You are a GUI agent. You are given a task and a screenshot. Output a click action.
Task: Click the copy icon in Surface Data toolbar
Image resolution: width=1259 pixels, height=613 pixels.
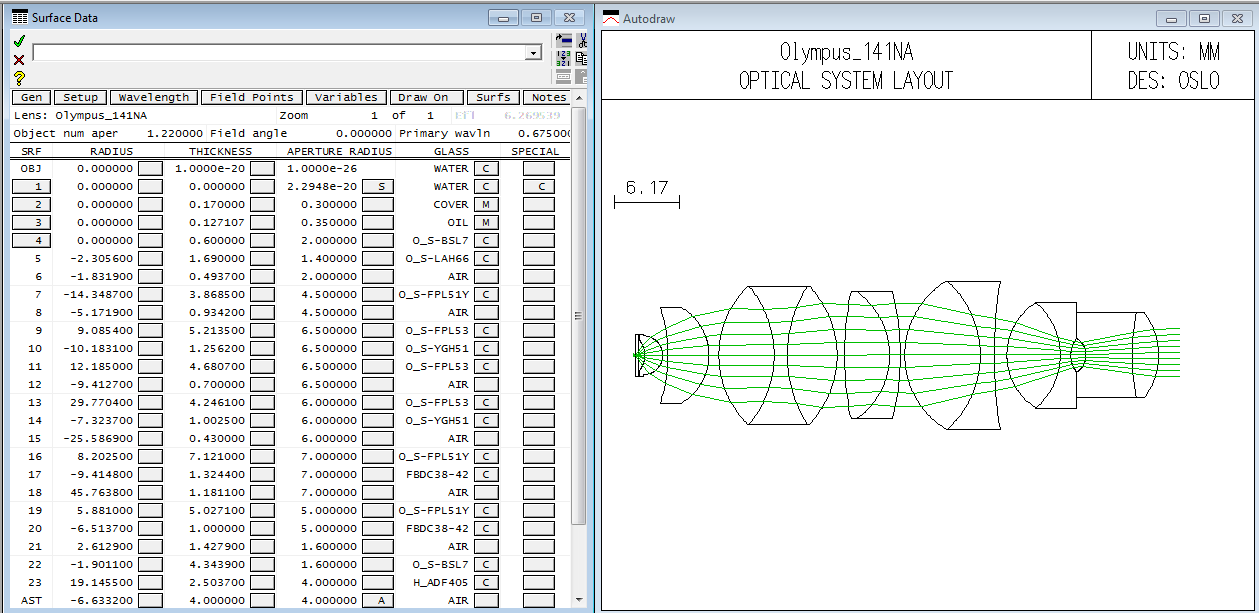click(582, 58)
